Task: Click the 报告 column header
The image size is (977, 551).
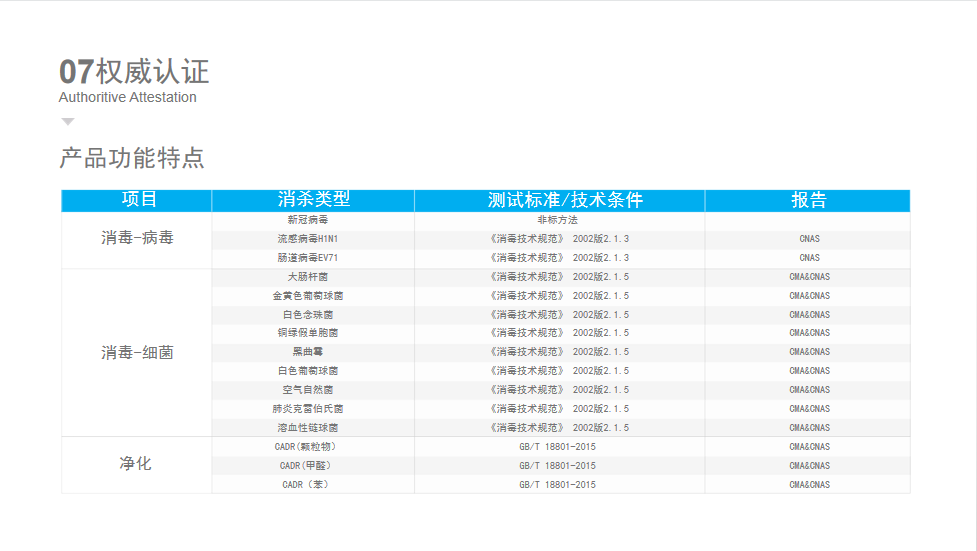Action: click(x=809, y=200)
